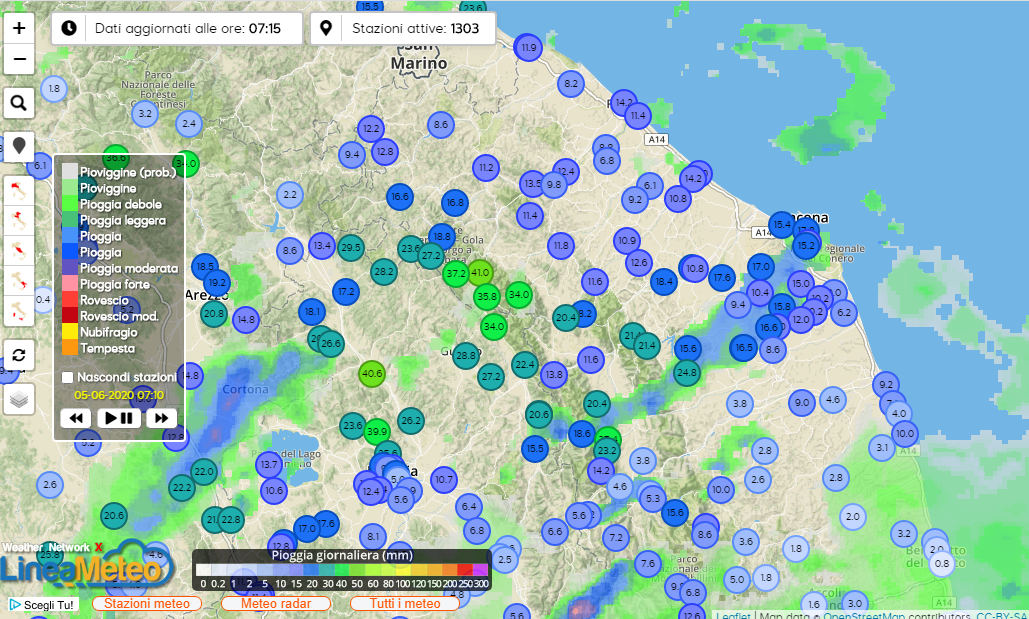The image size is (1029, 619).
Task: Open the magnifier search tool
Action: click(x=19, y=103)
